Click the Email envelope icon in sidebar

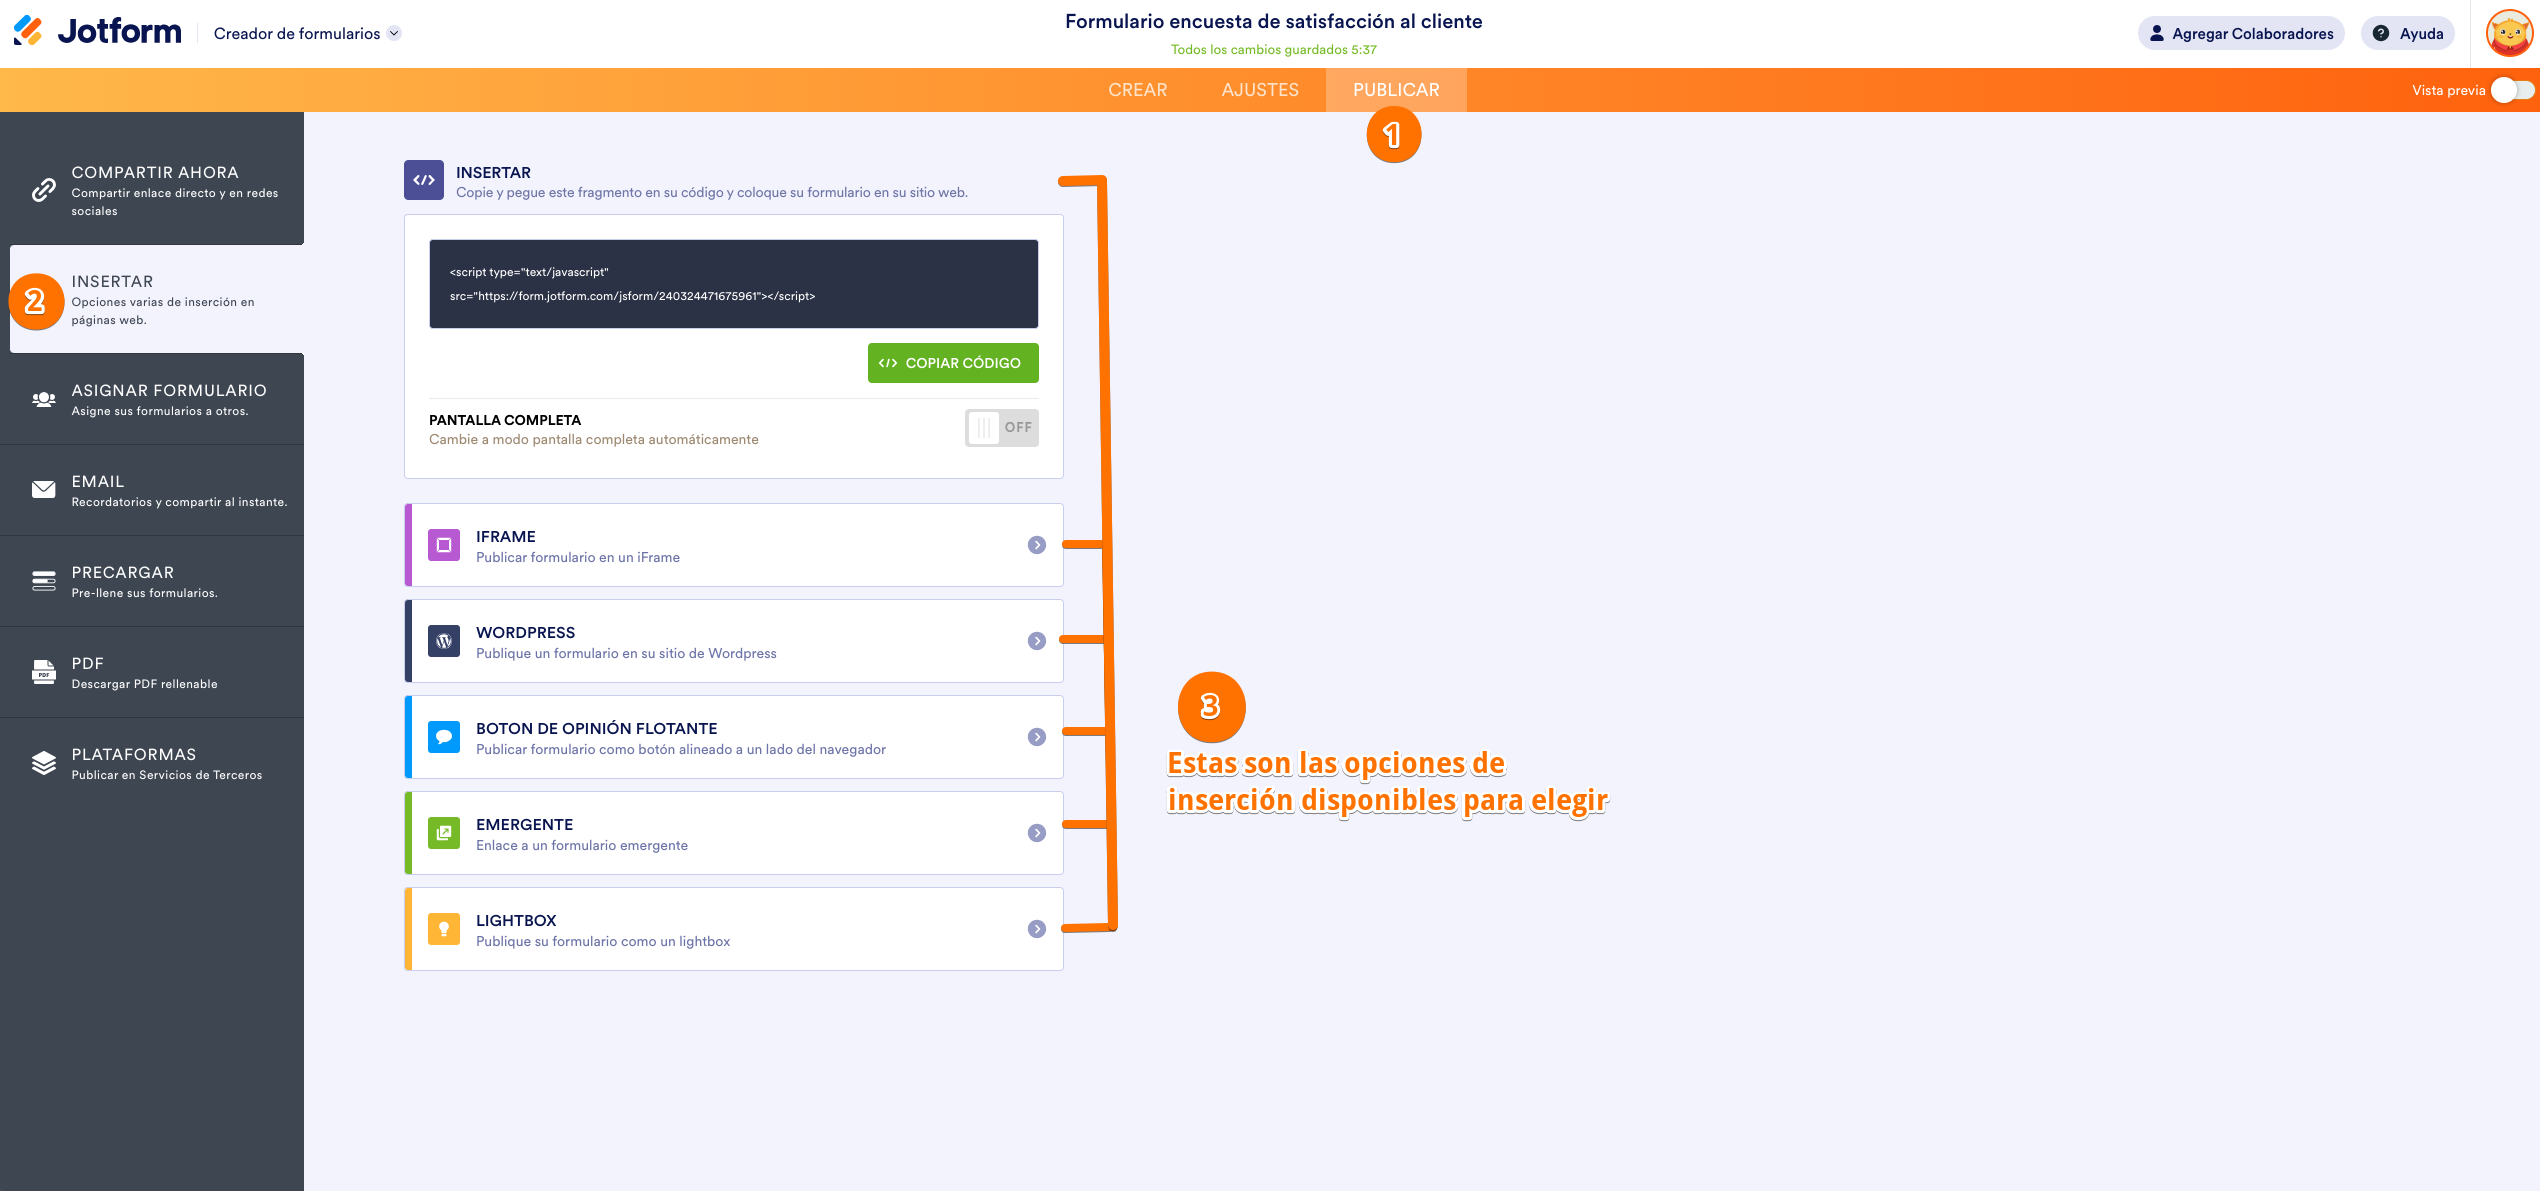43,489
